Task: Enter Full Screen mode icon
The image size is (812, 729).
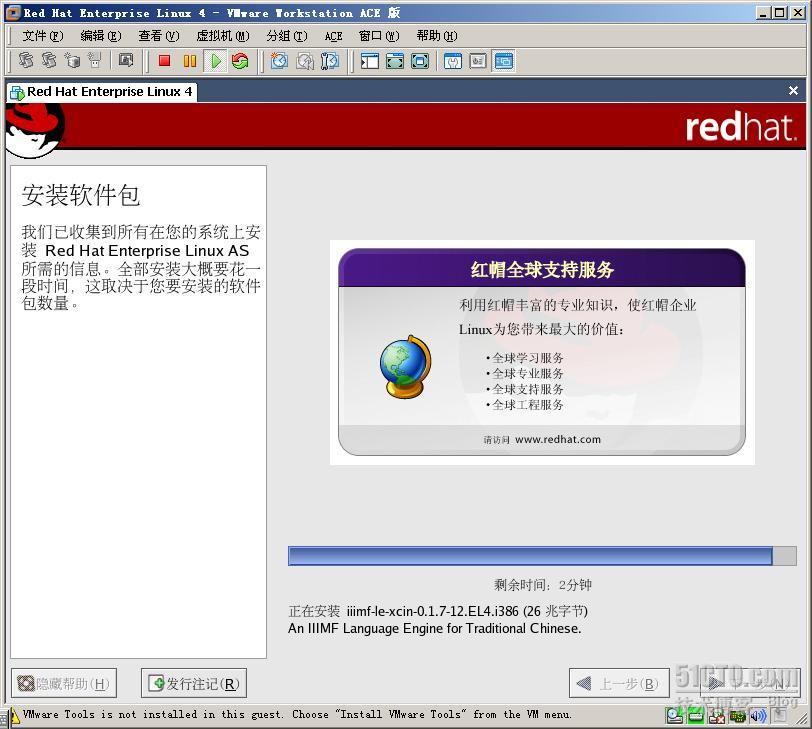Action: point(419,61)
